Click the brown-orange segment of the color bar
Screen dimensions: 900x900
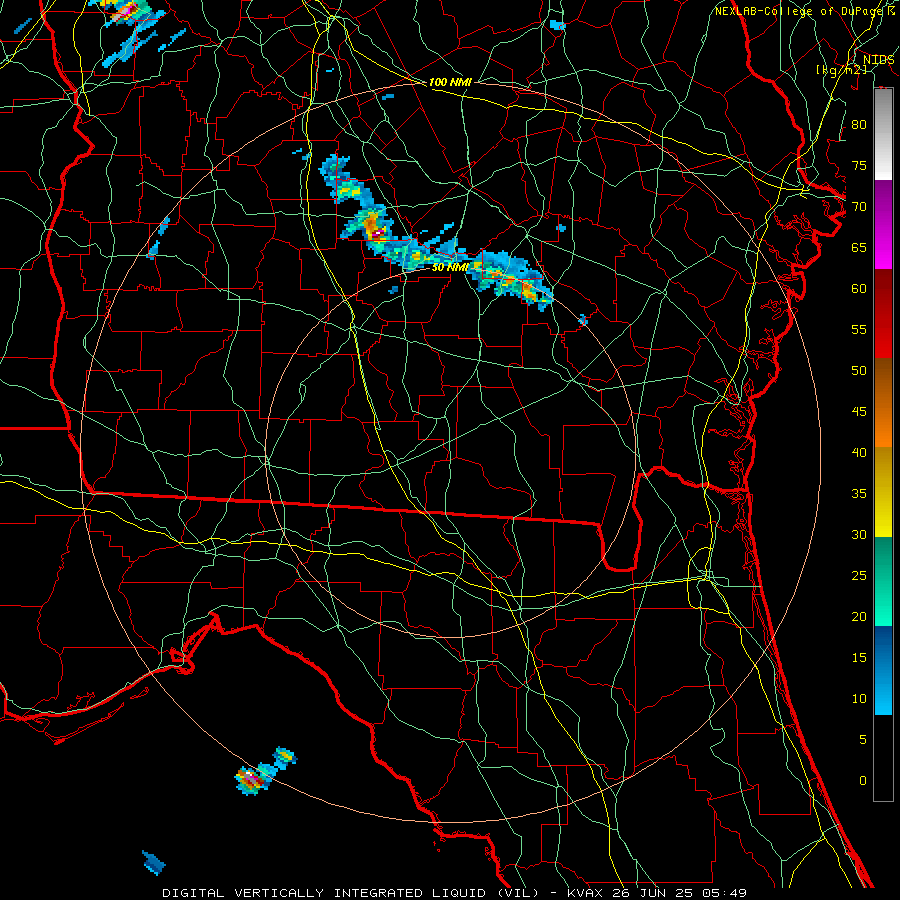[x=883, y=403]
